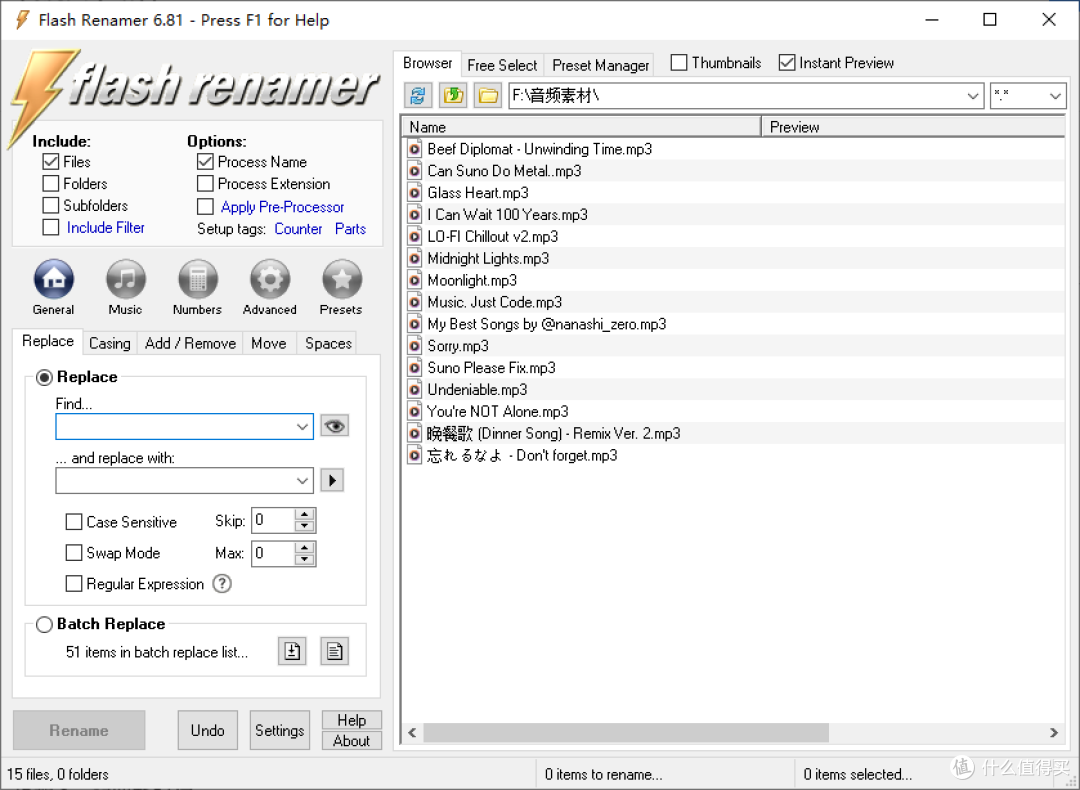Click the Help button
Viewport: 1080px width, 790px height.
352,720
